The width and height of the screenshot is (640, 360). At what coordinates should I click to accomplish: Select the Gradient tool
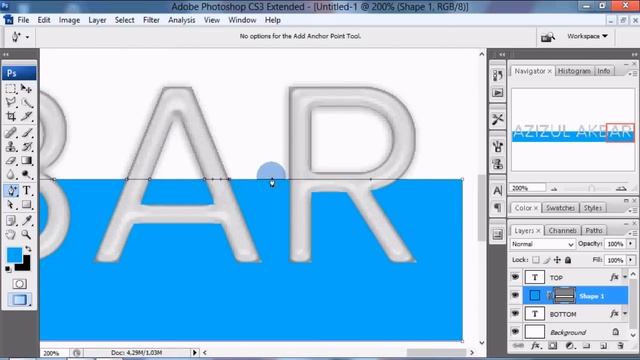(27, 161)
